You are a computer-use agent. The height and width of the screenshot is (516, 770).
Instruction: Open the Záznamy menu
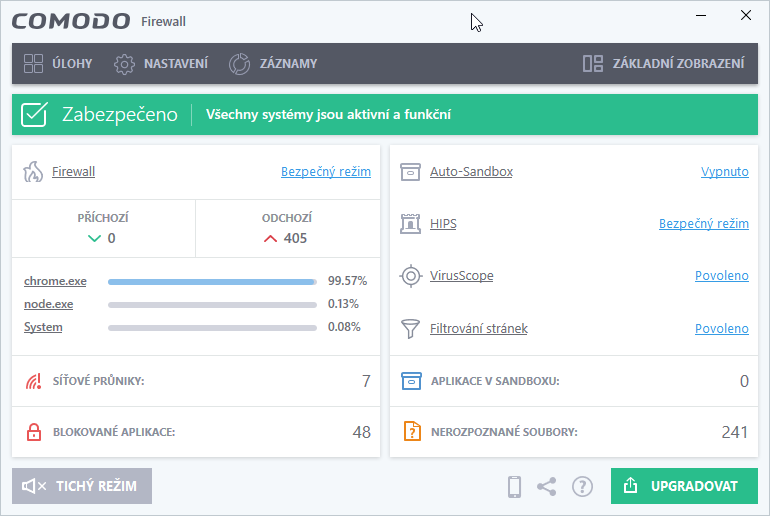(273, 64)
